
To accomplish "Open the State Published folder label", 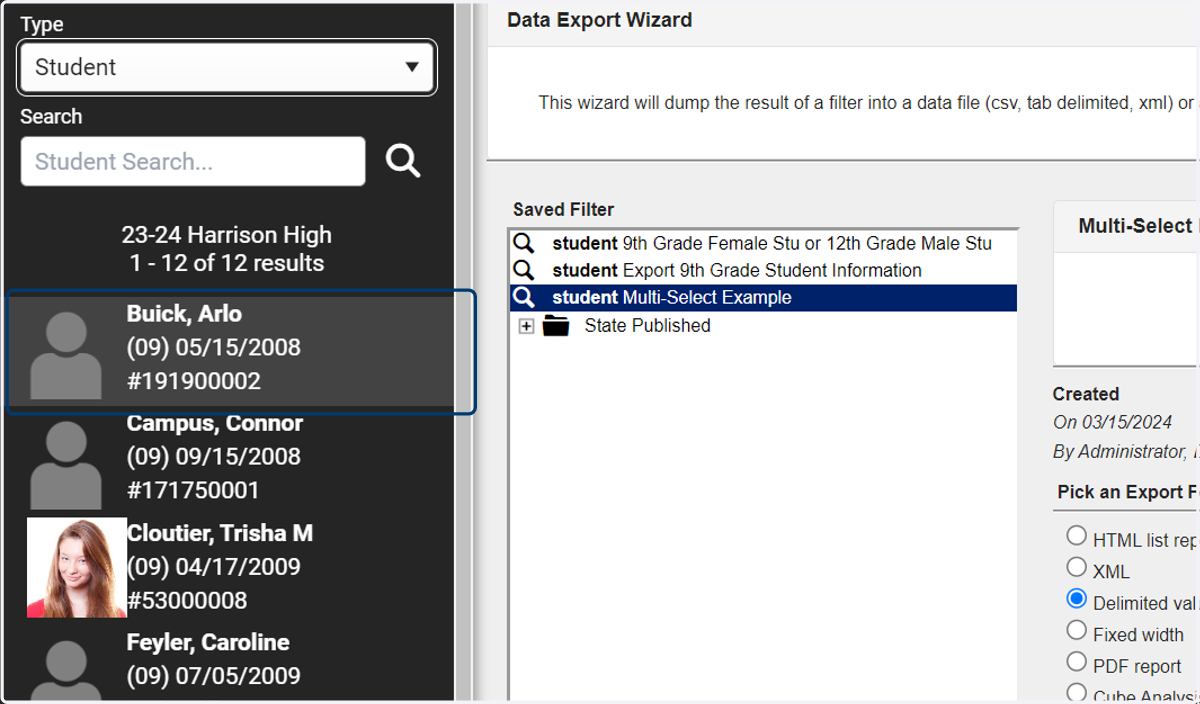I will [x=647, y=326].
